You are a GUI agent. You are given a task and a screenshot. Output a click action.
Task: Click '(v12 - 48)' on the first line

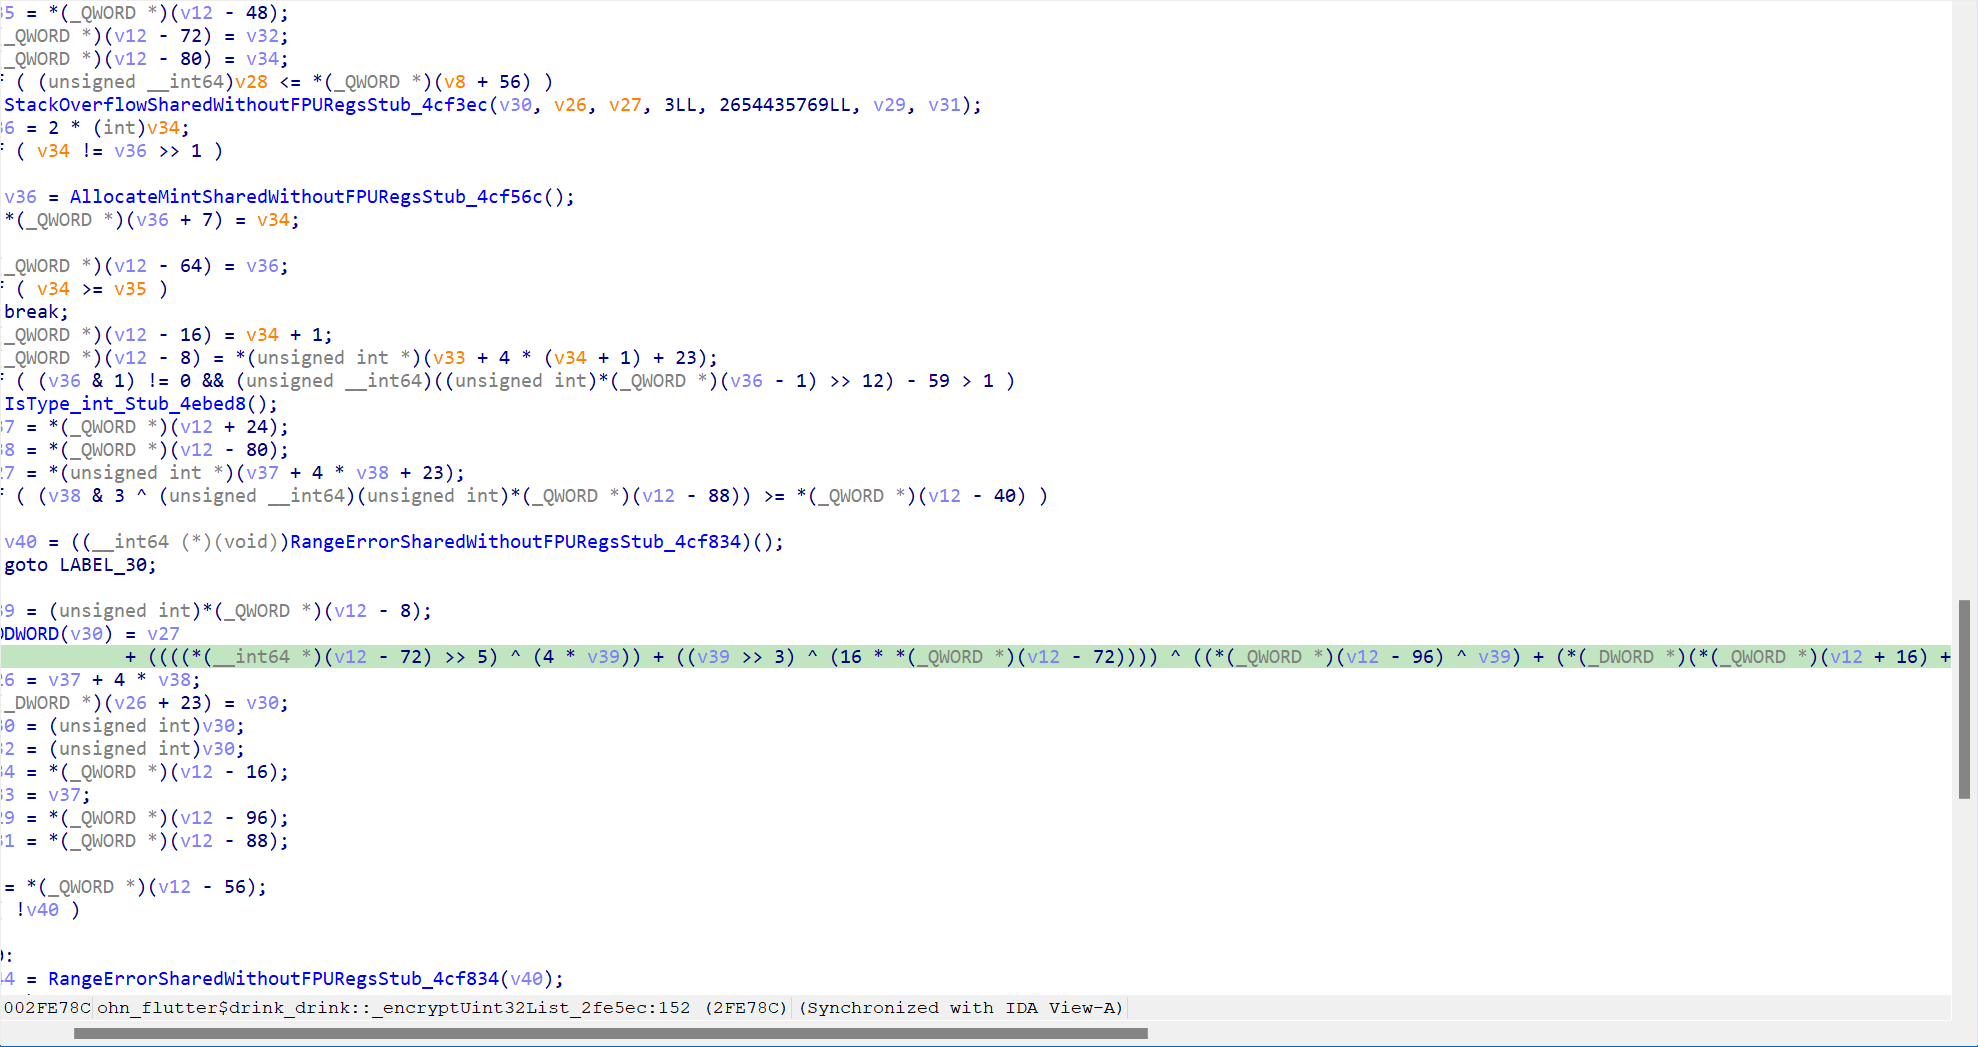(228, 13)
